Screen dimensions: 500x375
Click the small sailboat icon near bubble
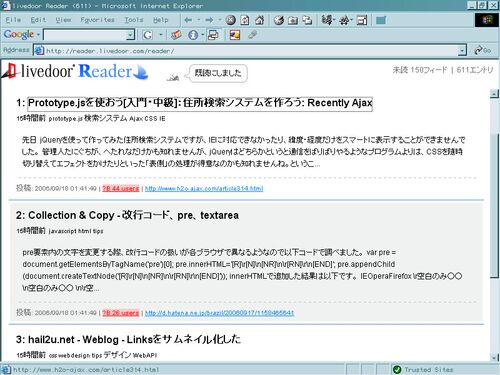173,77
